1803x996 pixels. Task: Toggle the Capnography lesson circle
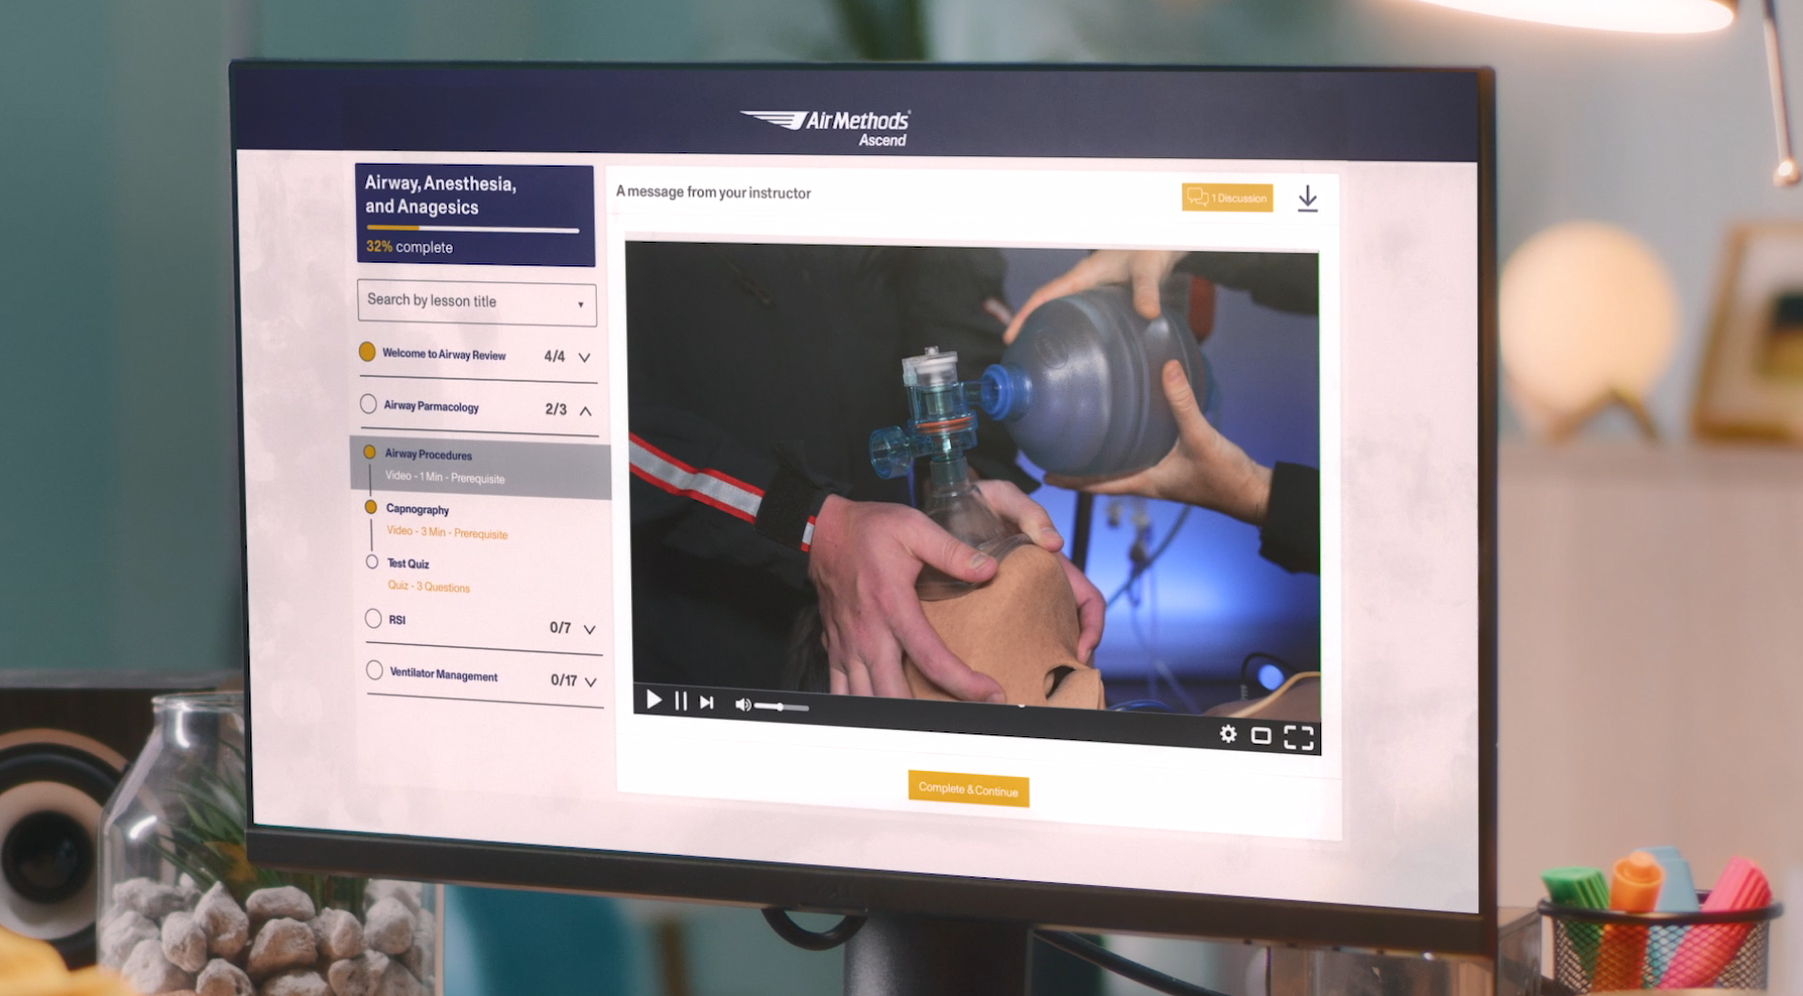click(371, 507)
